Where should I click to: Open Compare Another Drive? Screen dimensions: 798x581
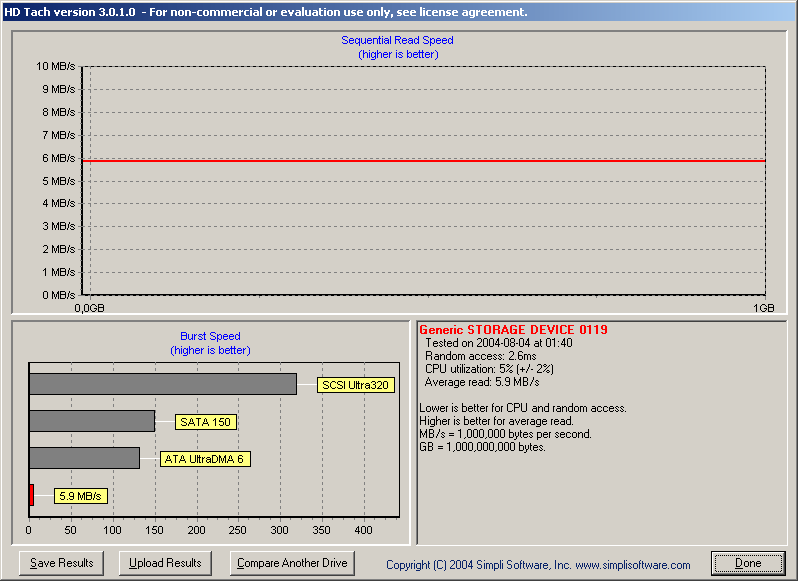[x=292, y=563]
